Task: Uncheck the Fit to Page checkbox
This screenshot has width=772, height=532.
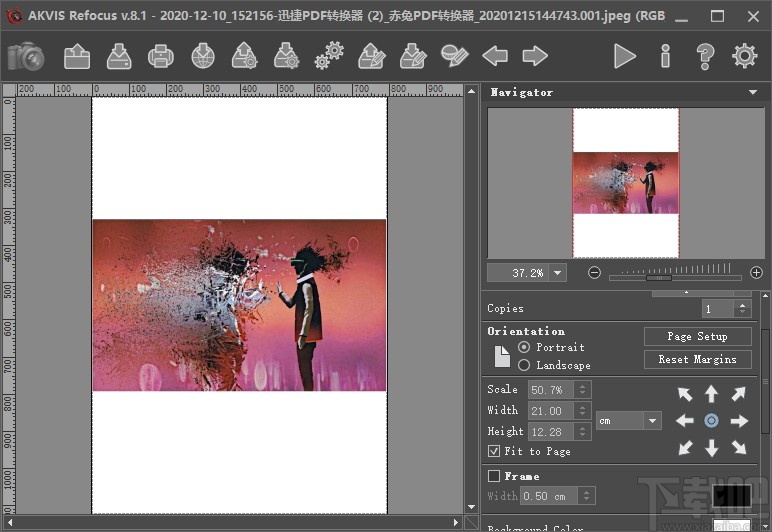Action: (x=494, y=451)
